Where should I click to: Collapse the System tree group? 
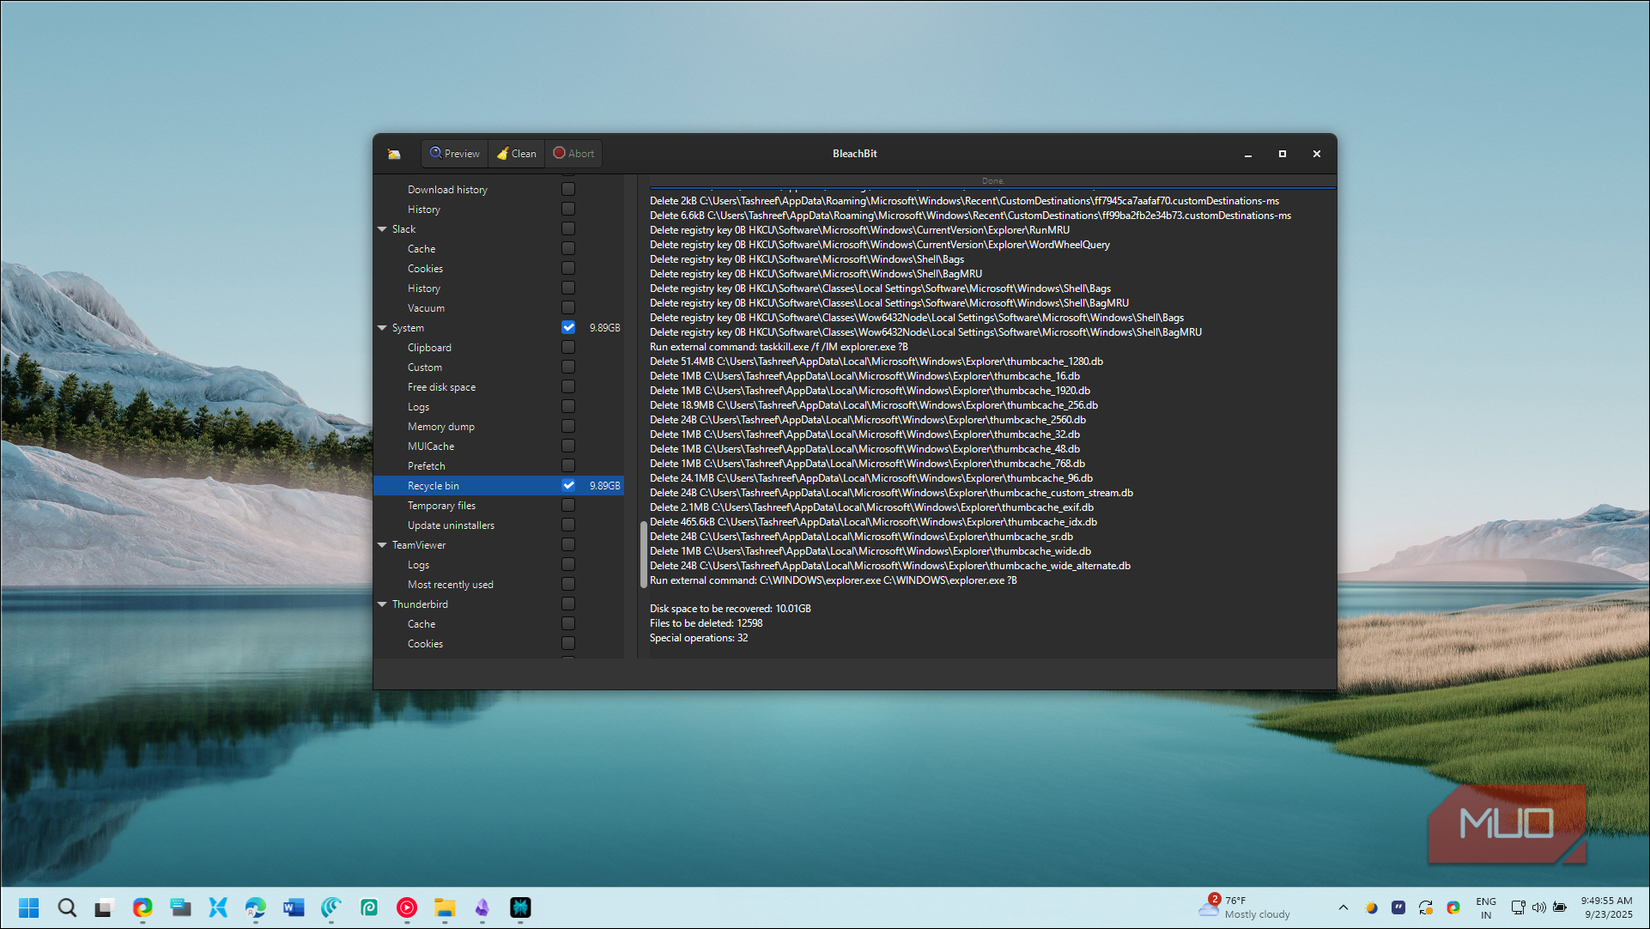(382, 328)
